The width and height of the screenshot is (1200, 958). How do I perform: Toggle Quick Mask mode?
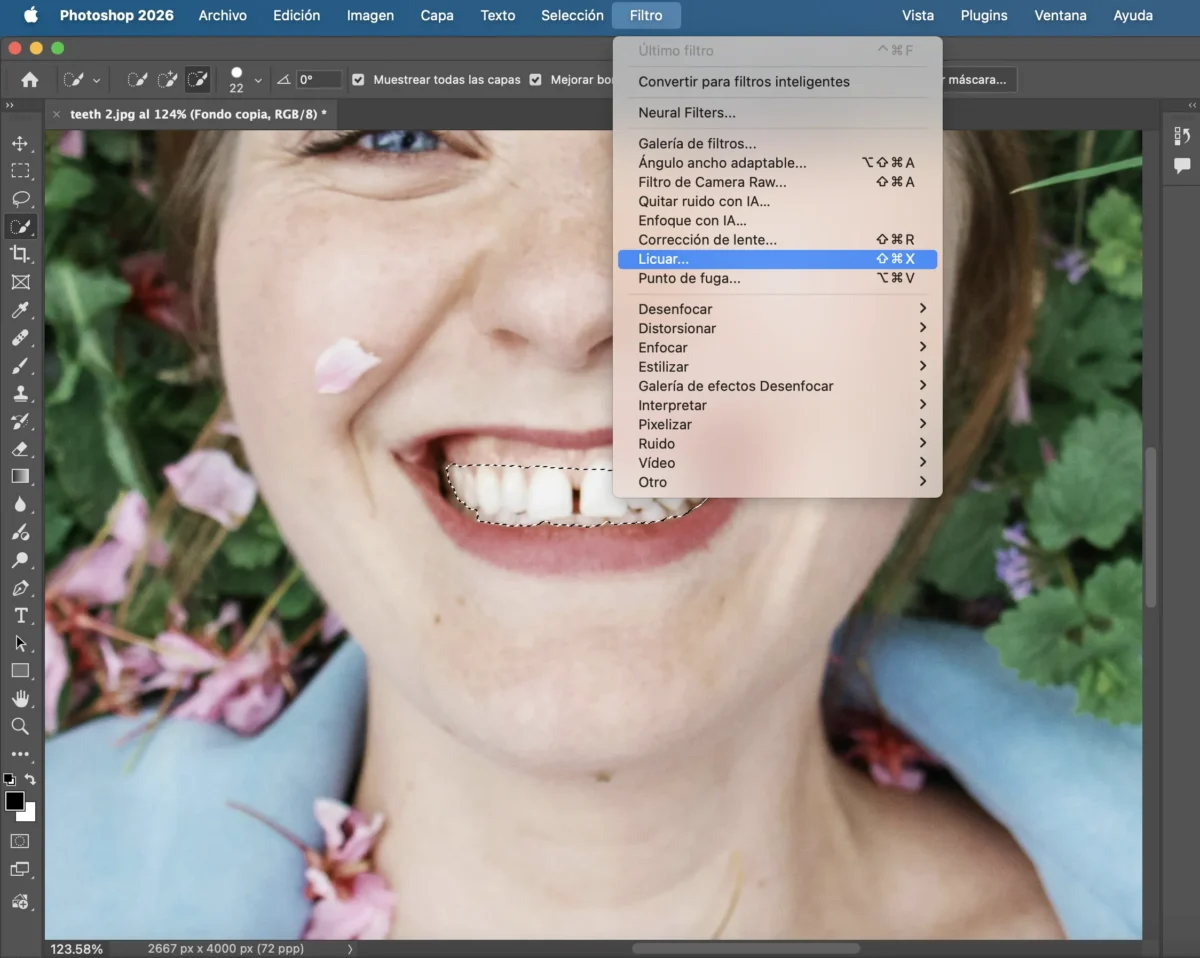click(20, 841)
